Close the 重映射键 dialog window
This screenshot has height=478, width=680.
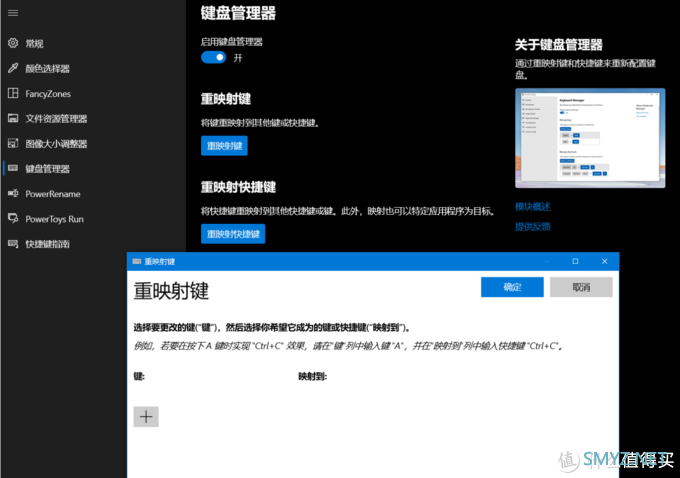[x=605, y=261]
